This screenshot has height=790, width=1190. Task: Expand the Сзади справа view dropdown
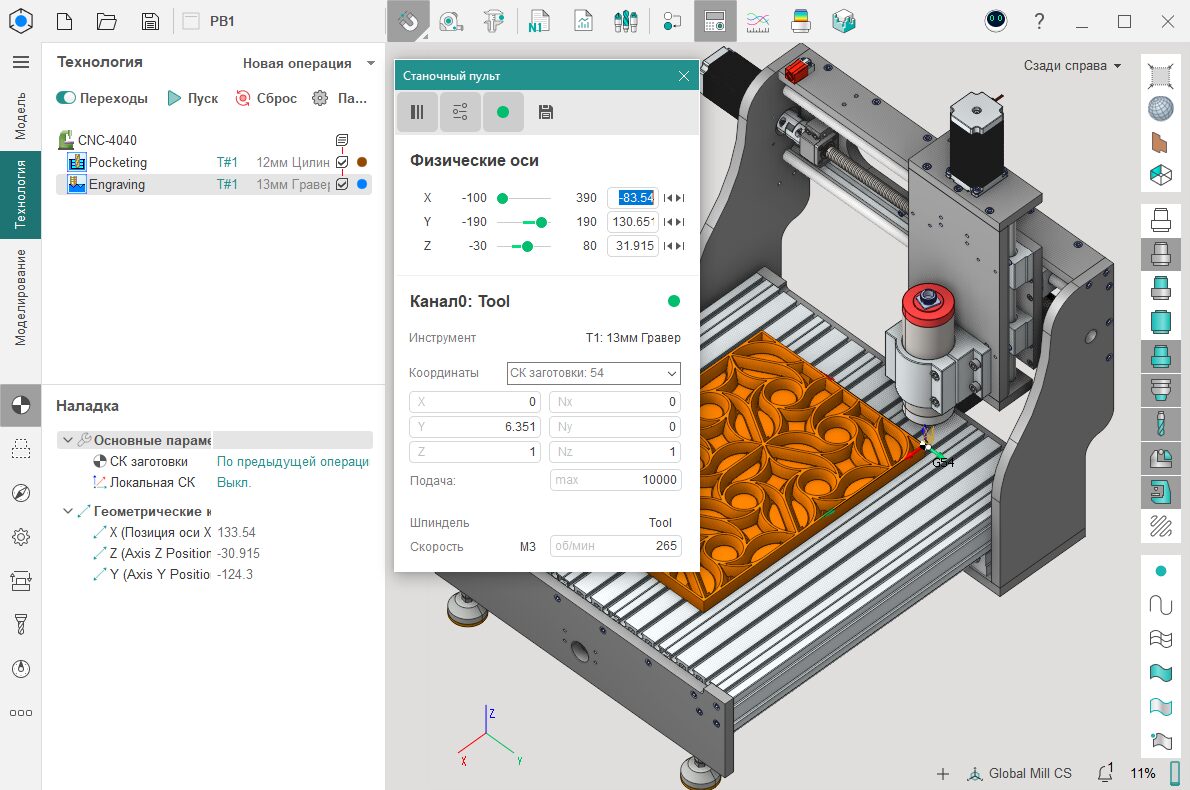(1072, 66)
